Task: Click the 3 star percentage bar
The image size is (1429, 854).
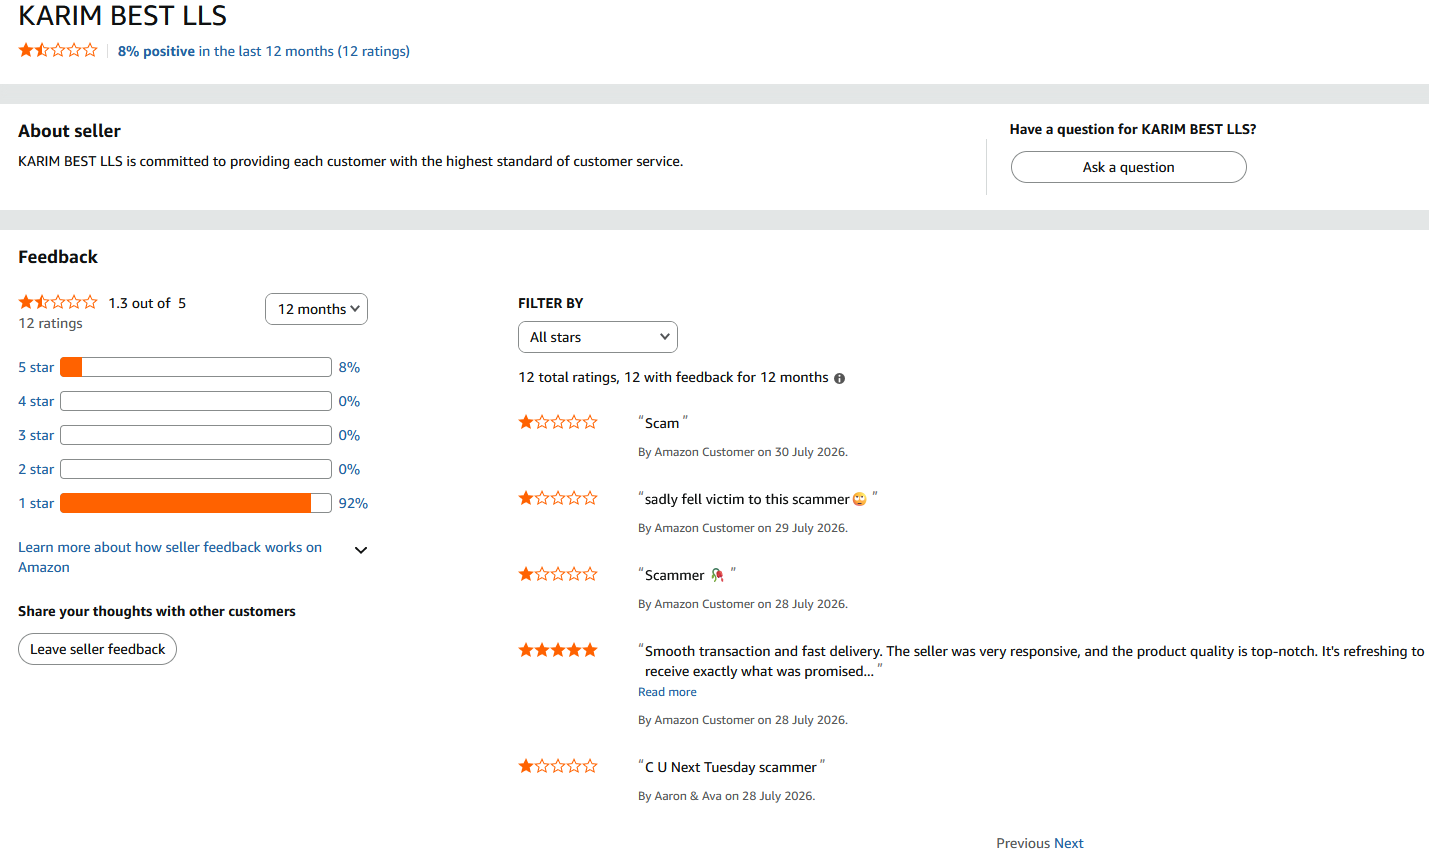Action: (x=196, y=435)
